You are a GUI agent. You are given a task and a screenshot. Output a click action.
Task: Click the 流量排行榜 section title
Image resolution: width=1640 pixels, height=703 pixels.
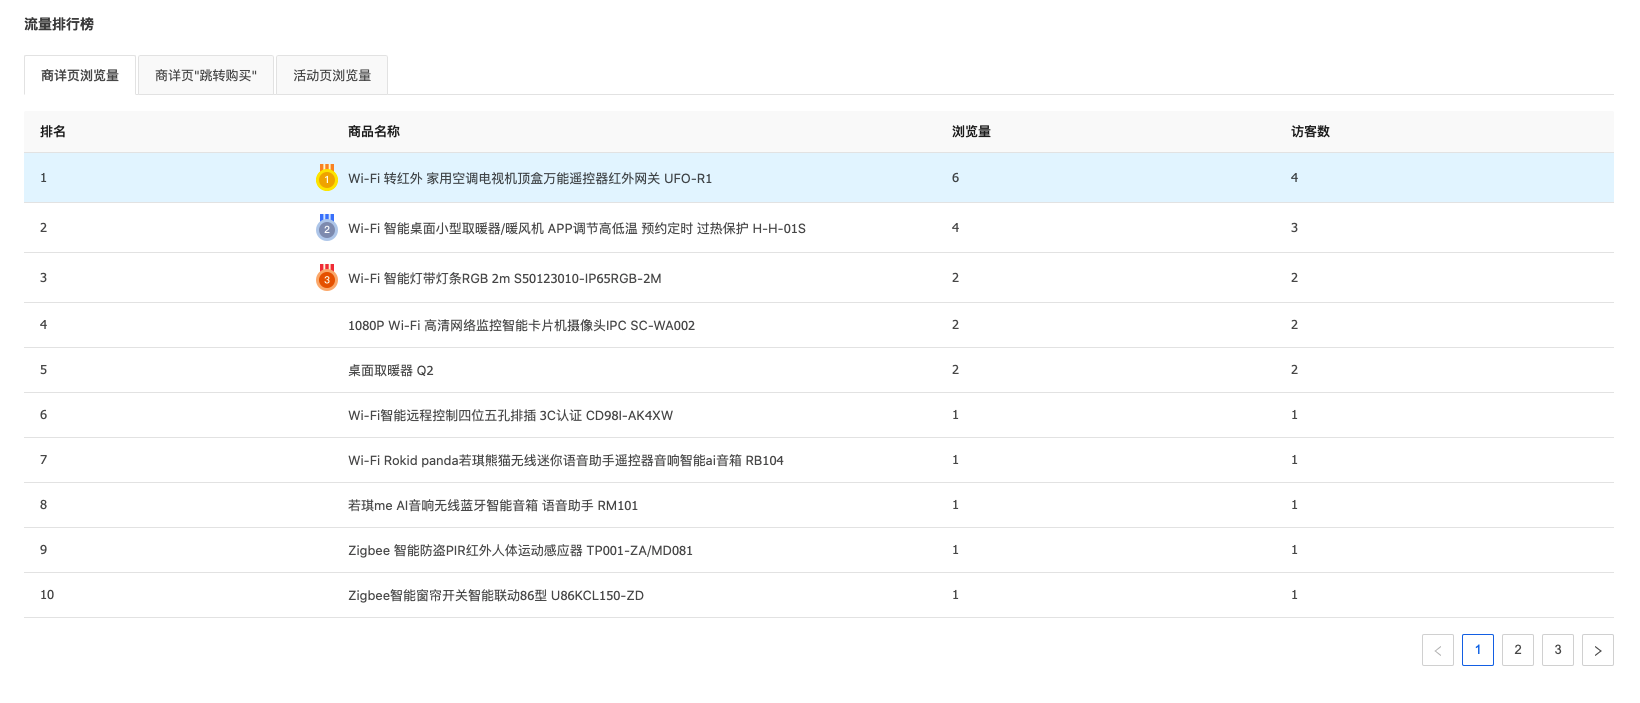click(x=59, y=24)
